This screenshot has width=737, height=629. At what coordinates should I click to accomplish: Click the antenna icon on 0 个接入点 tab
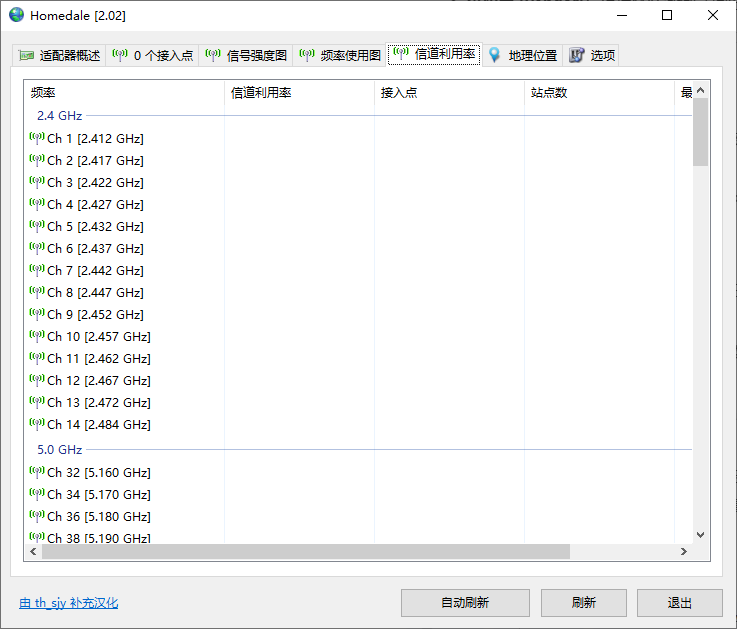pos(120,55)
